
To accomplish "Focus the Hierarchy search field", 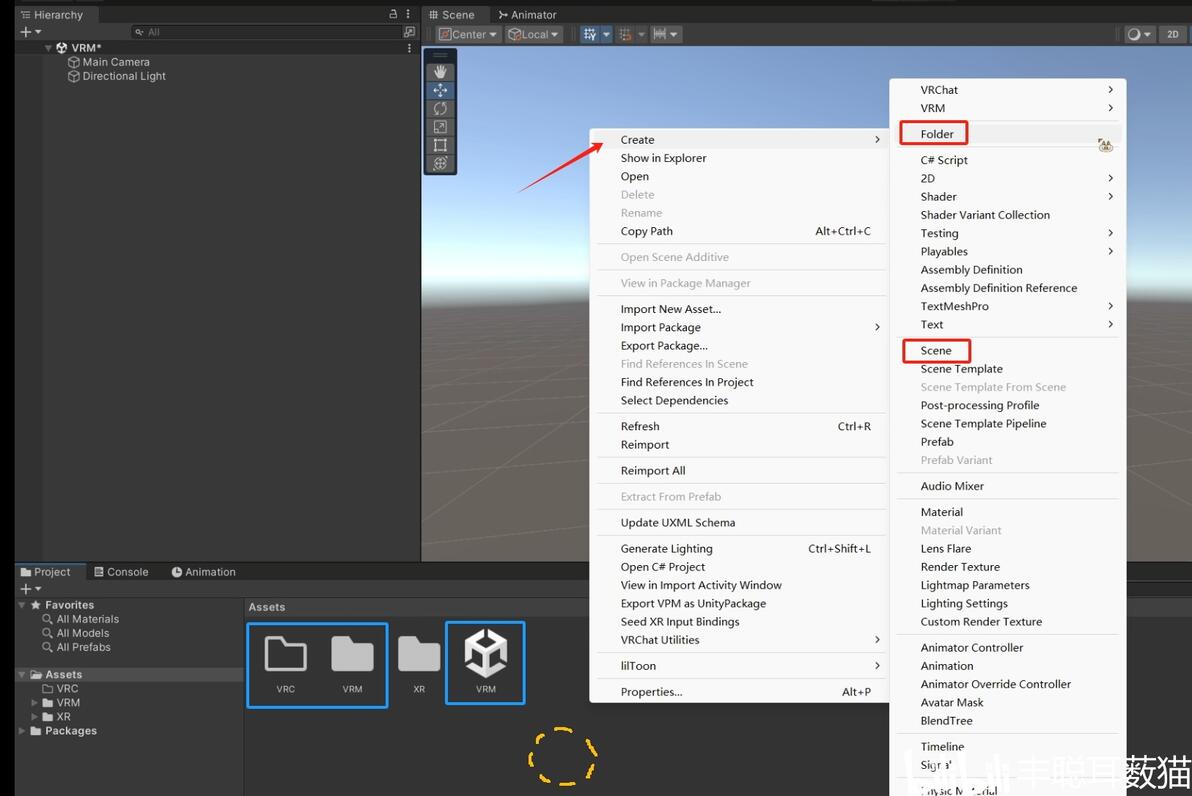I will 266,32.
